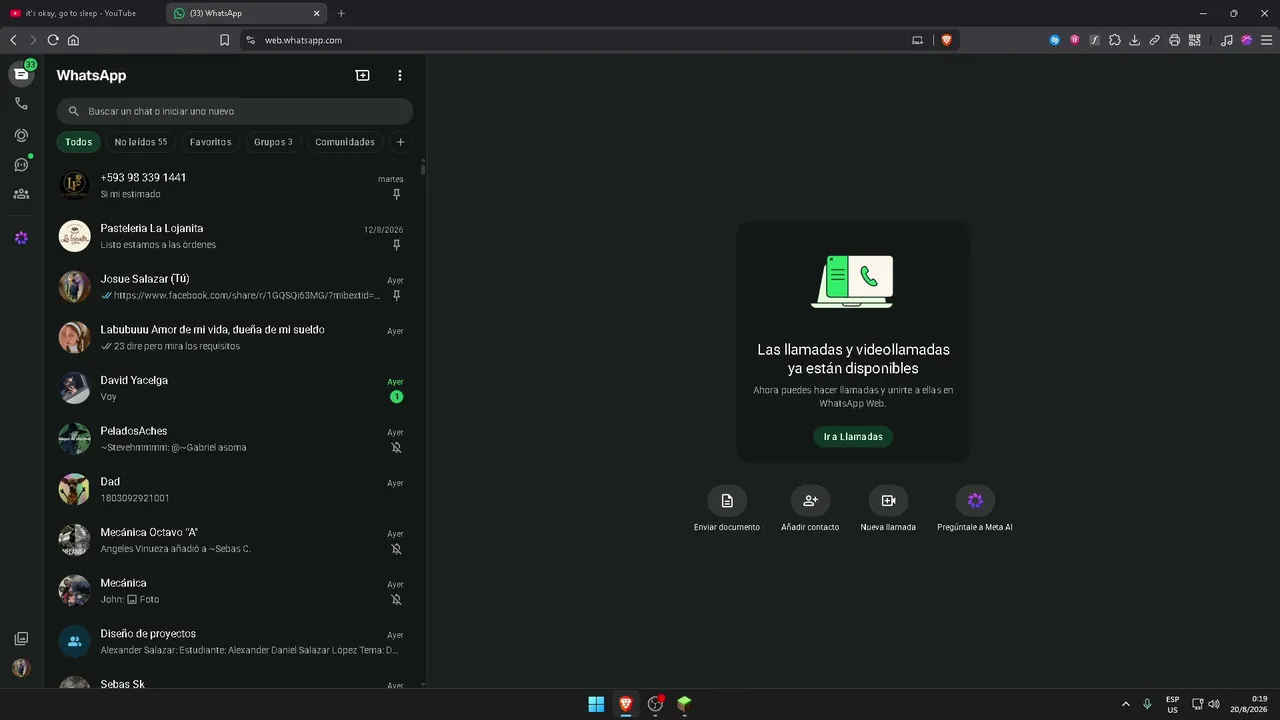Open chat with +593 98 339 1441

point(235,185)
